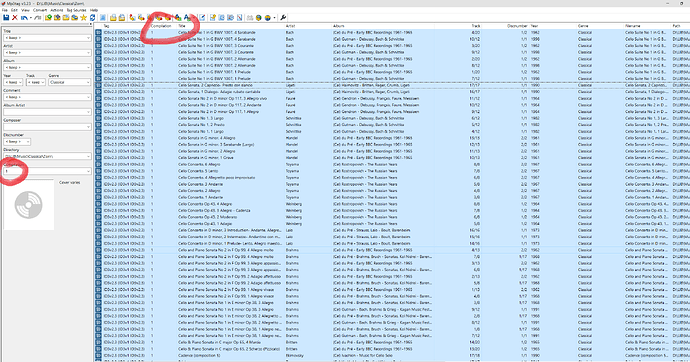This screenshot has width=690, height=362.
Task: Expand the Artist field dropdown
Action: (88, 52)
